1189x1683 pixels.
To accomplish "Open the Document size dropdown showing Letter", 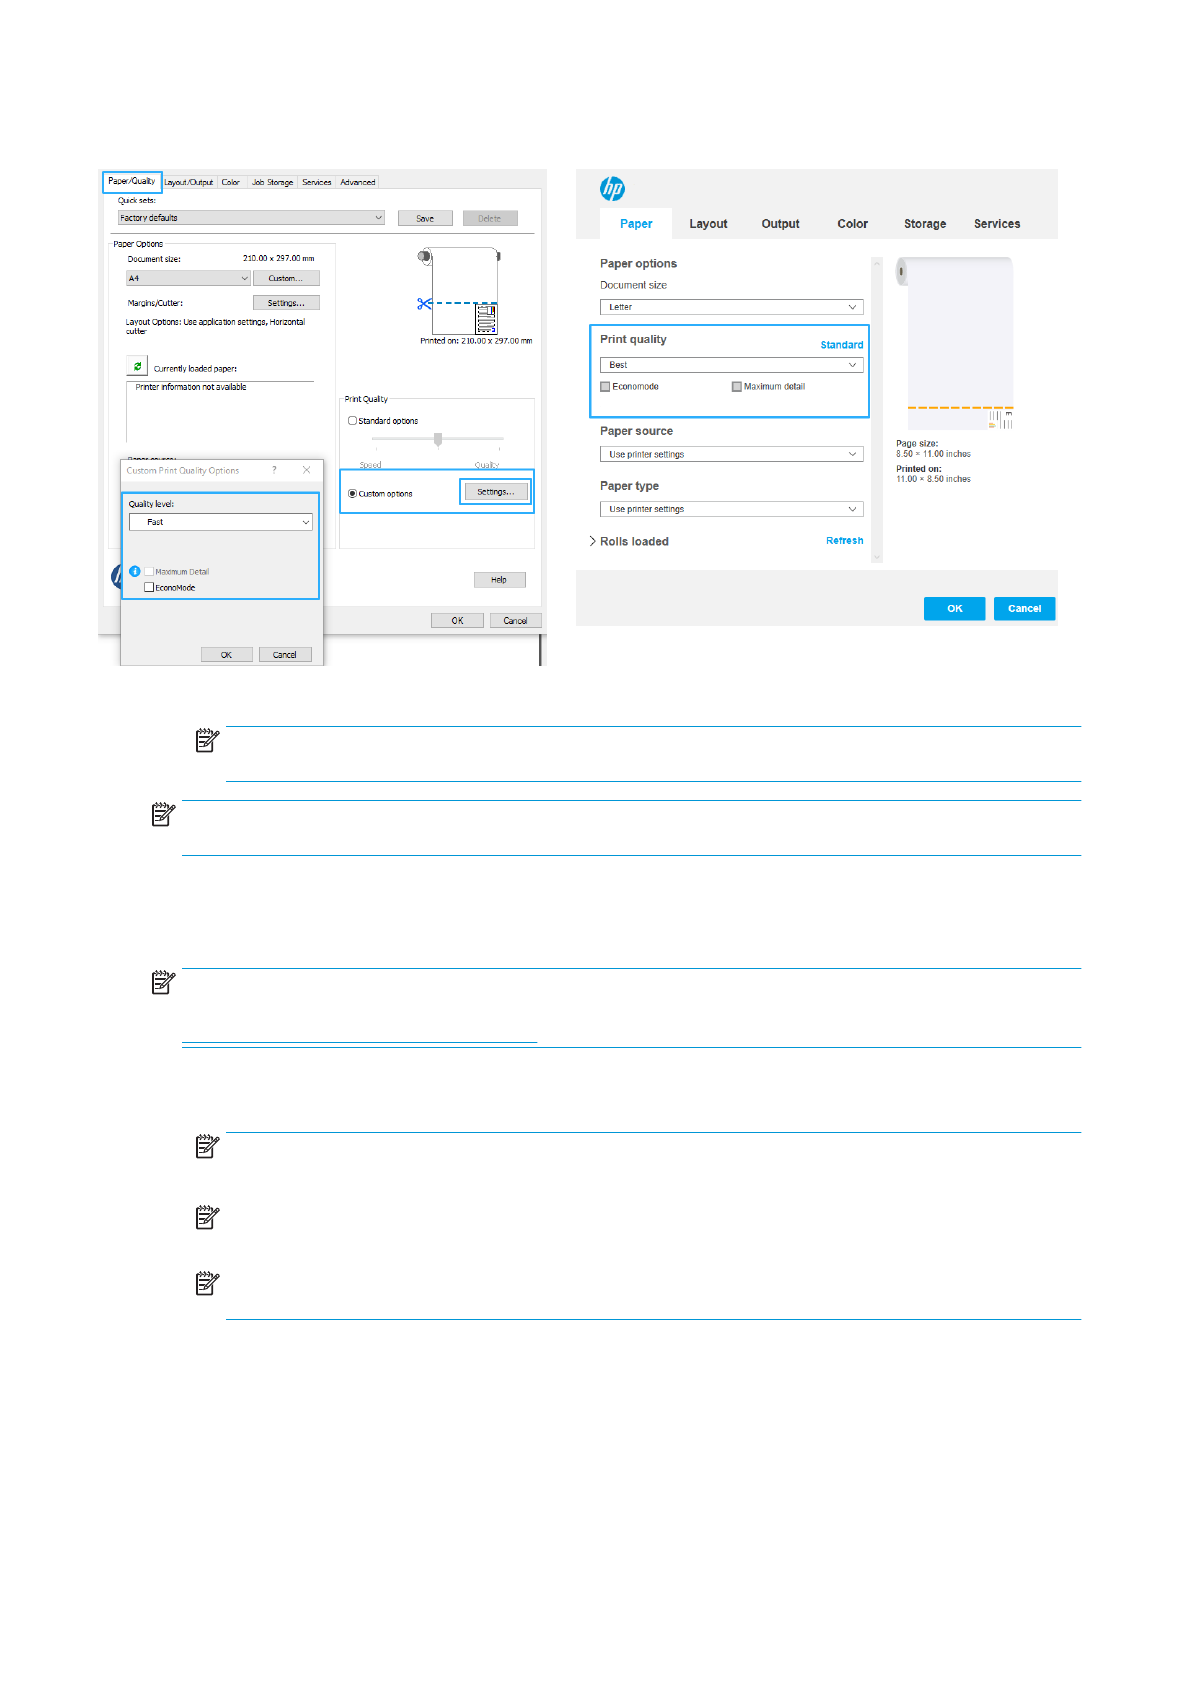I will [731, 307].
